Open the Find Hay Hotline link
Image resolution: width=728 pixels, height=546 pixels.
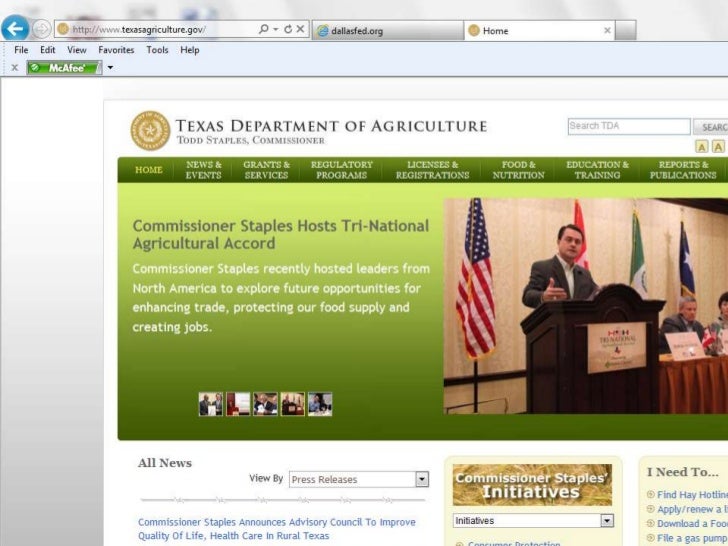point(692,495)
